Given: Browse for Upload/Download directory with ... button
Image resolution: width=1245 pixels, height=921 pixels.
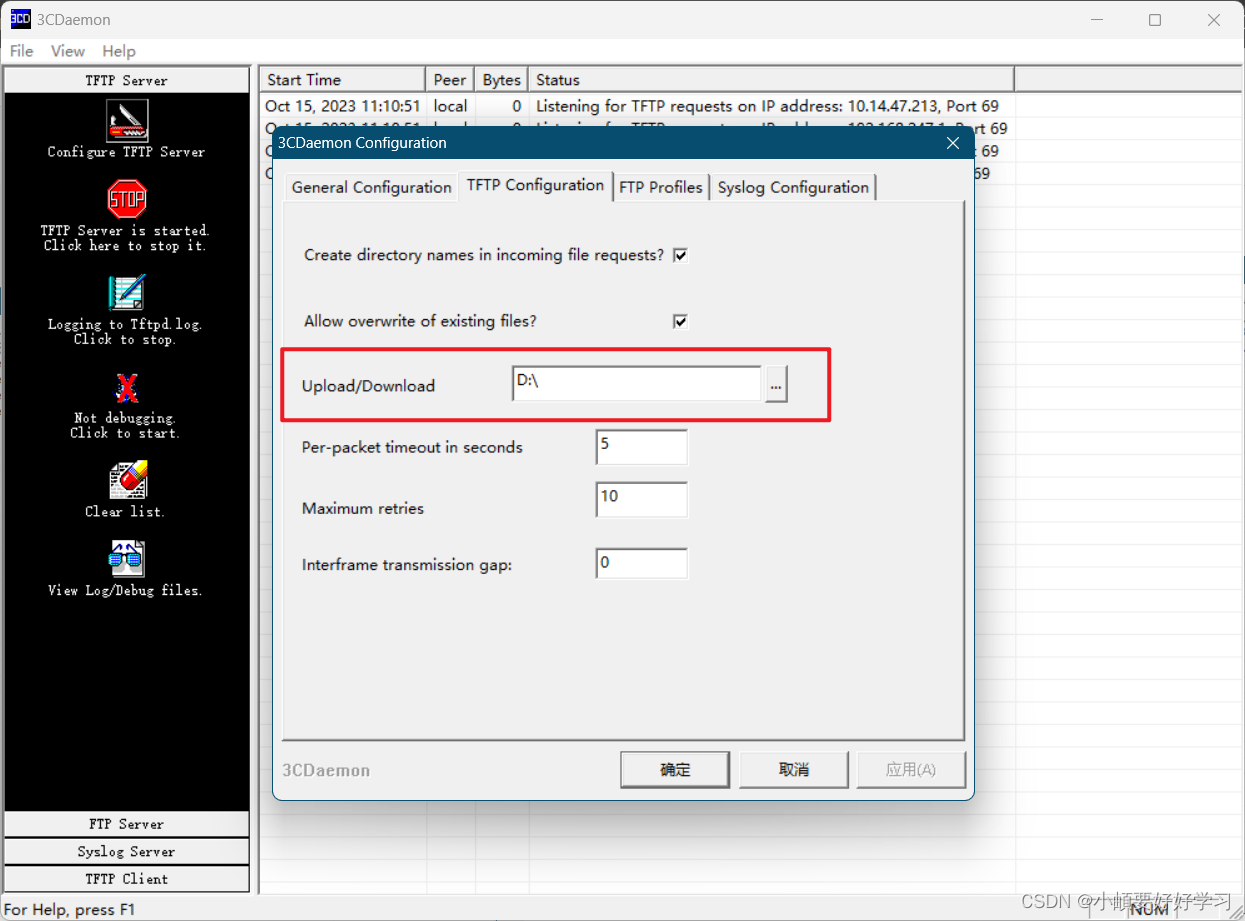Looking at the screenshot, I should tap(776, 385).
